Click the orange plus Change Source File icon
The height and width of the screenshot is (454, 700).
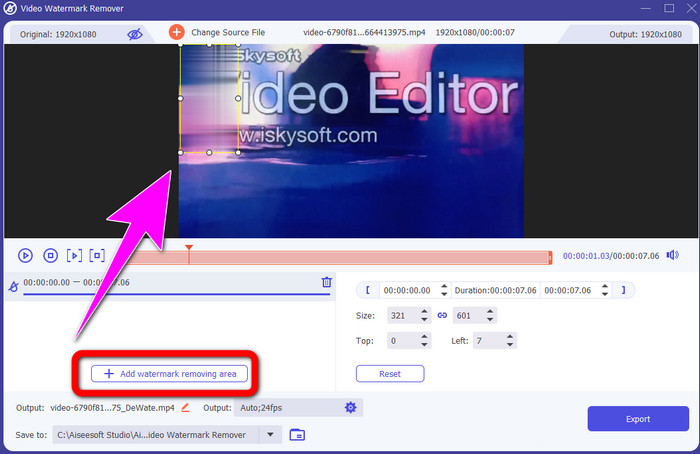pos(176,32)
